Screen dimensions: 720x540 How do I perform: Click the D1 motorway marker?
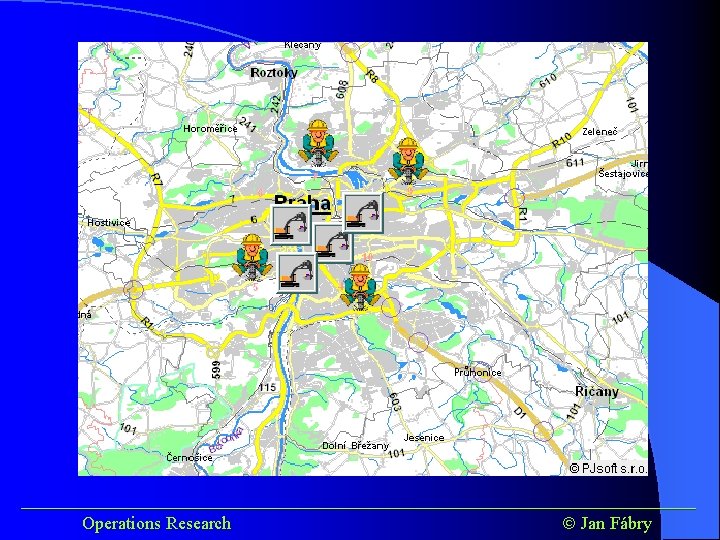pos(519,412)
